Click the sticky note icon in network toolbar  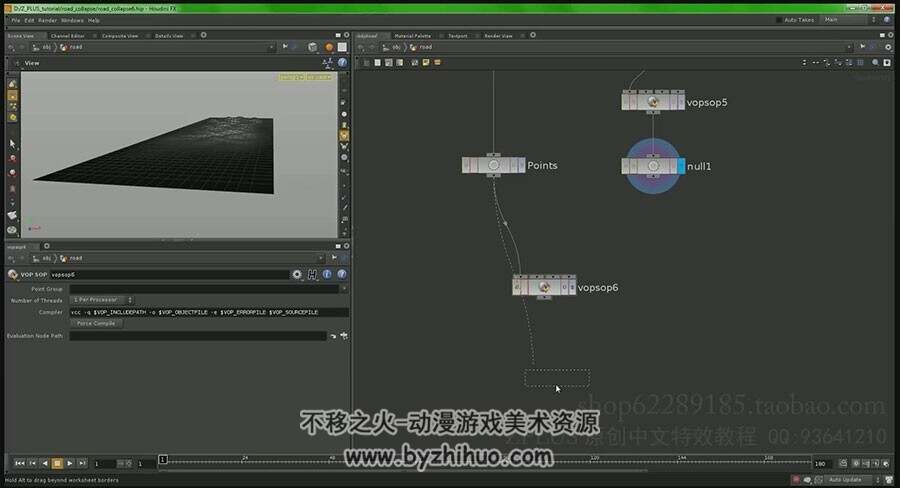click(426, 63)
